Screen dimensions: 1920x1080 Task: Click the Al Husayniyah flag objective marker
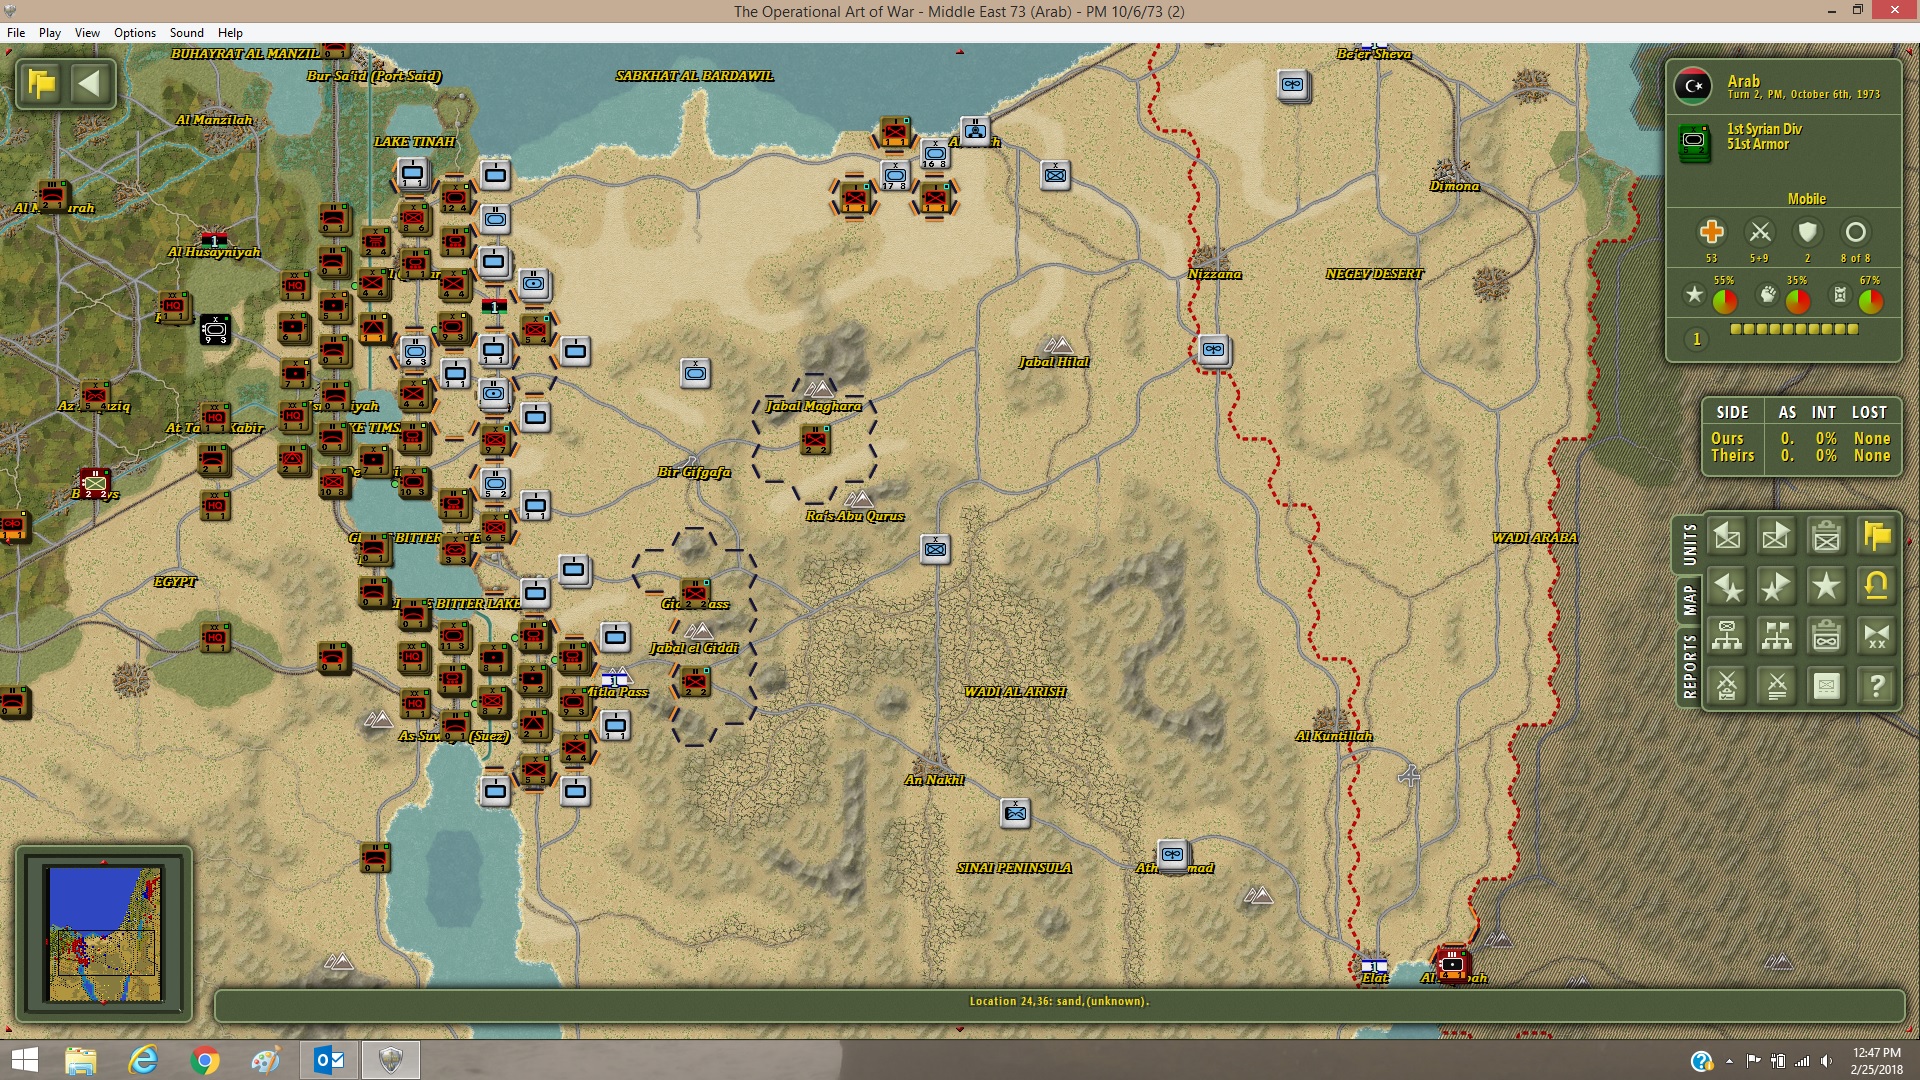pyautogui.click(x=214, y=240)
